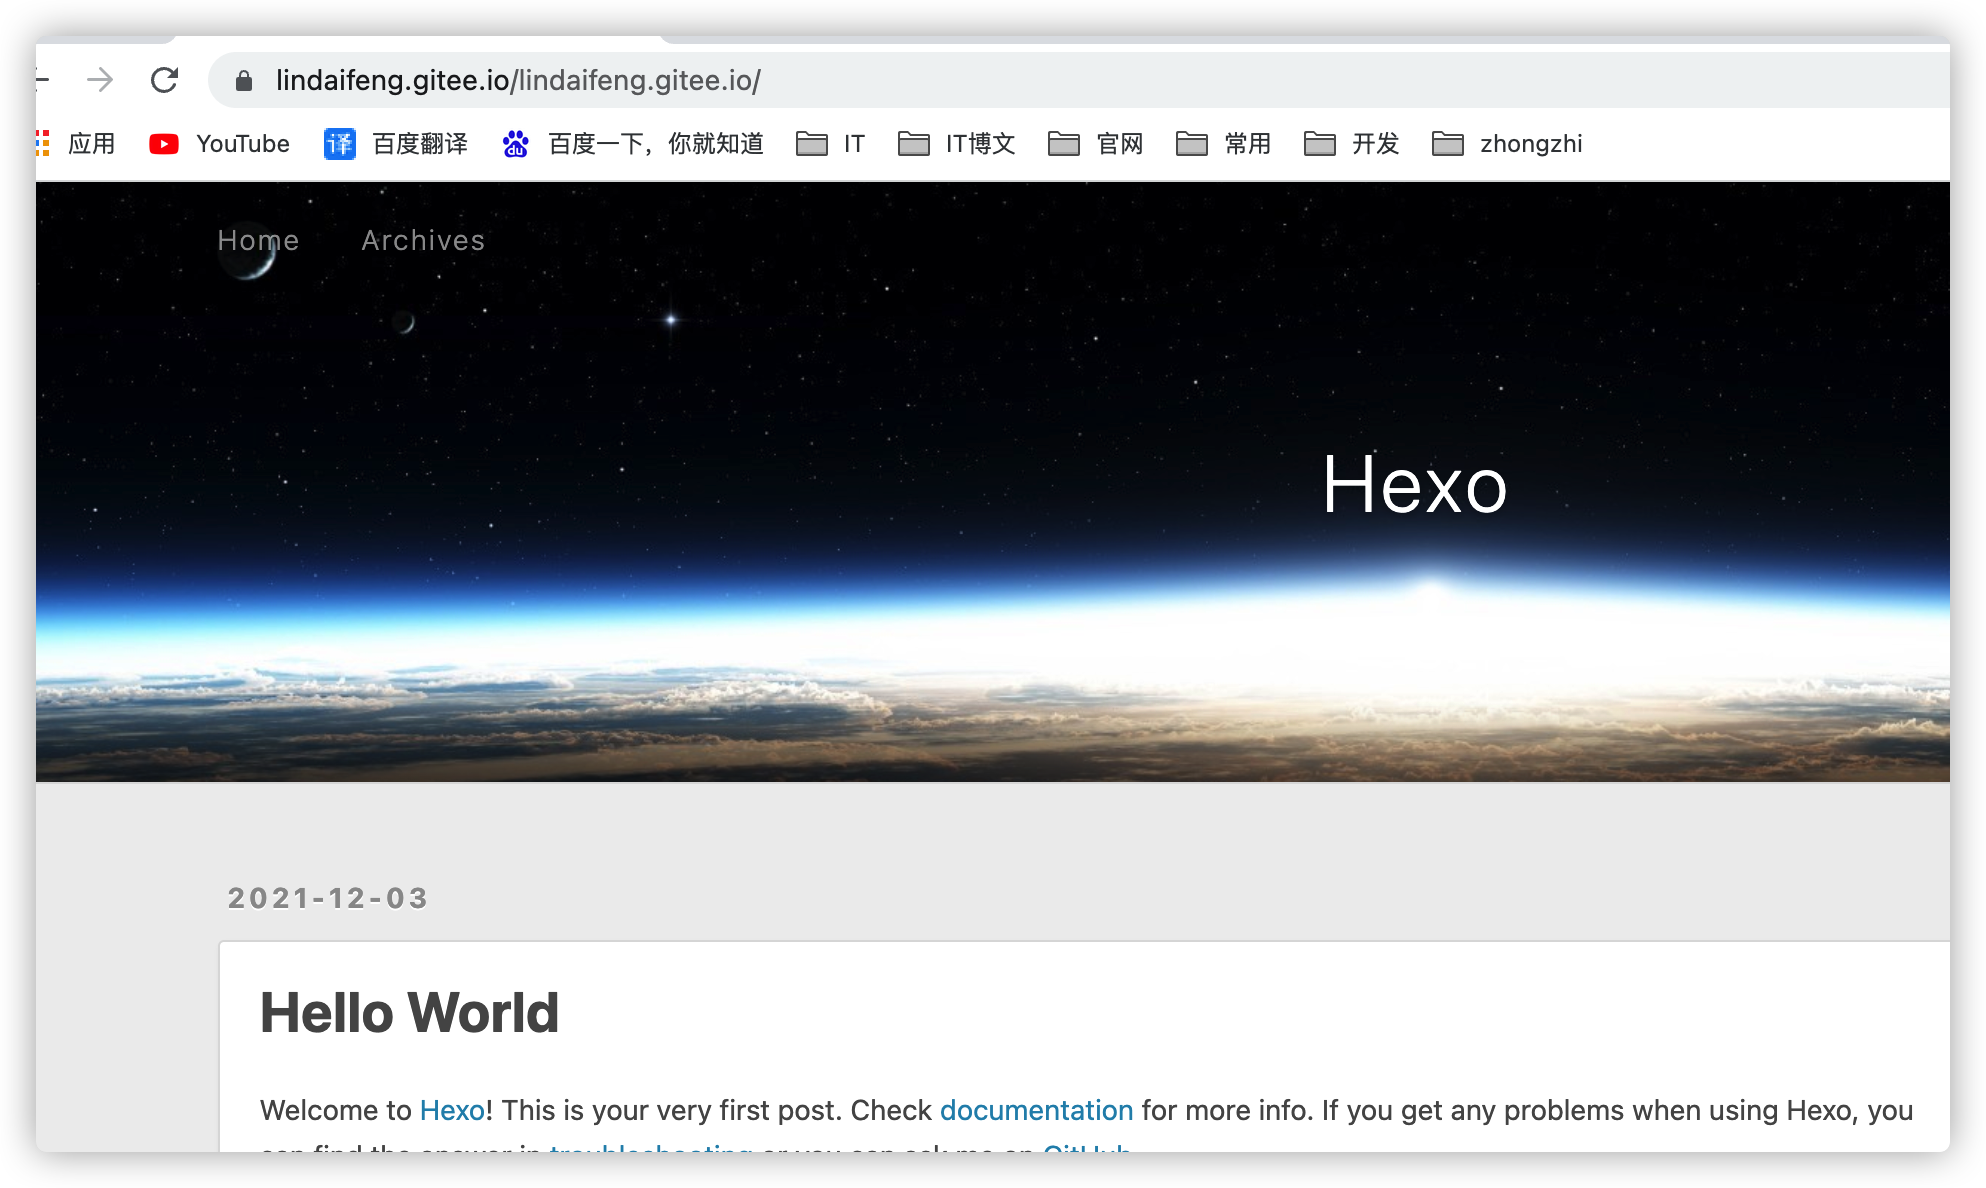Go to the Home nav item
Screen dimensions: 1986x1188
[258, 240]
